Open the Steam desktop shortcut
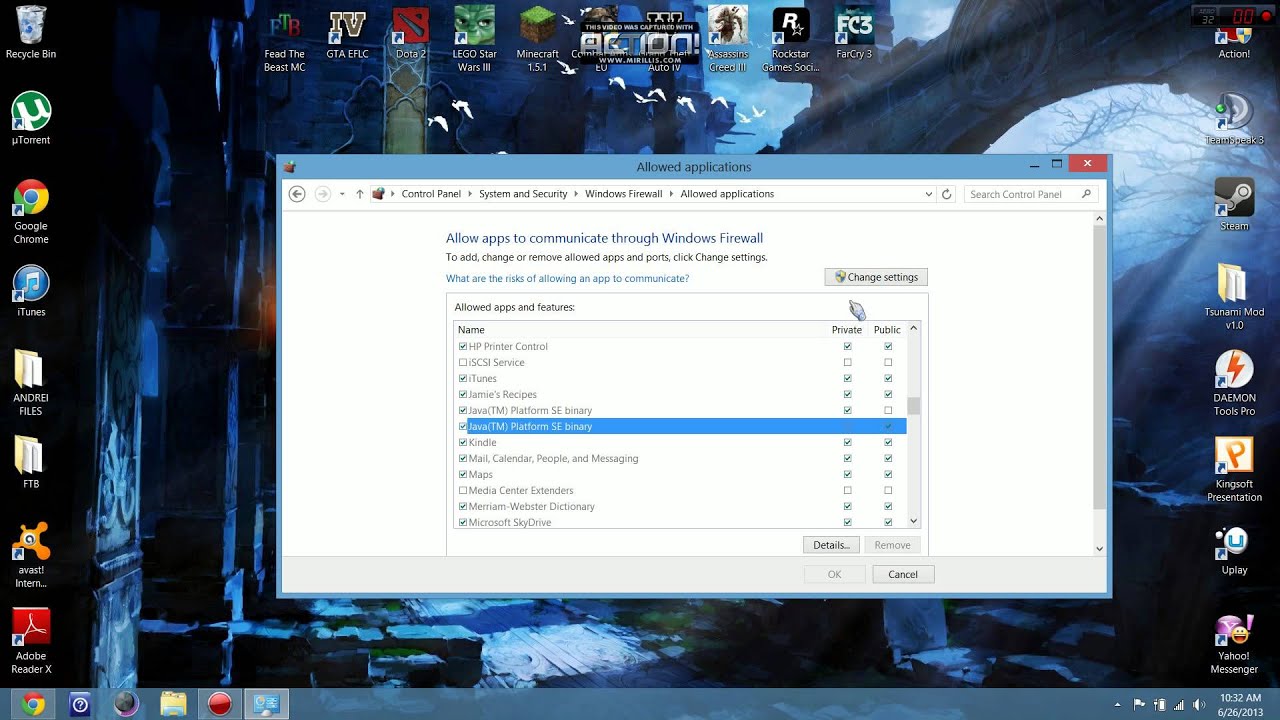 pyautogui.click(x=1234, y=204)
